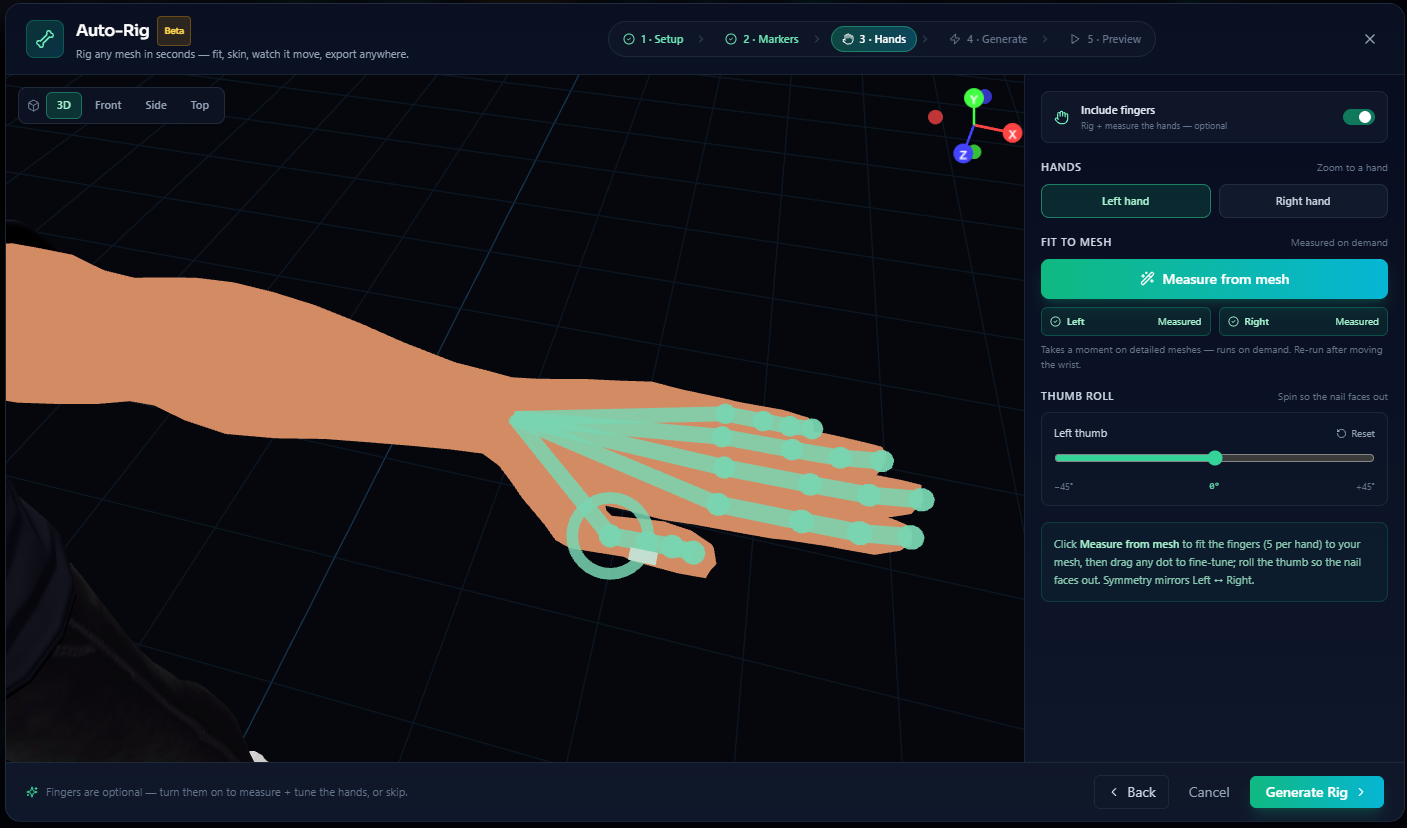Select the white thumb roll handle marker
1407x828 pixels.
(x=643, y=555)
